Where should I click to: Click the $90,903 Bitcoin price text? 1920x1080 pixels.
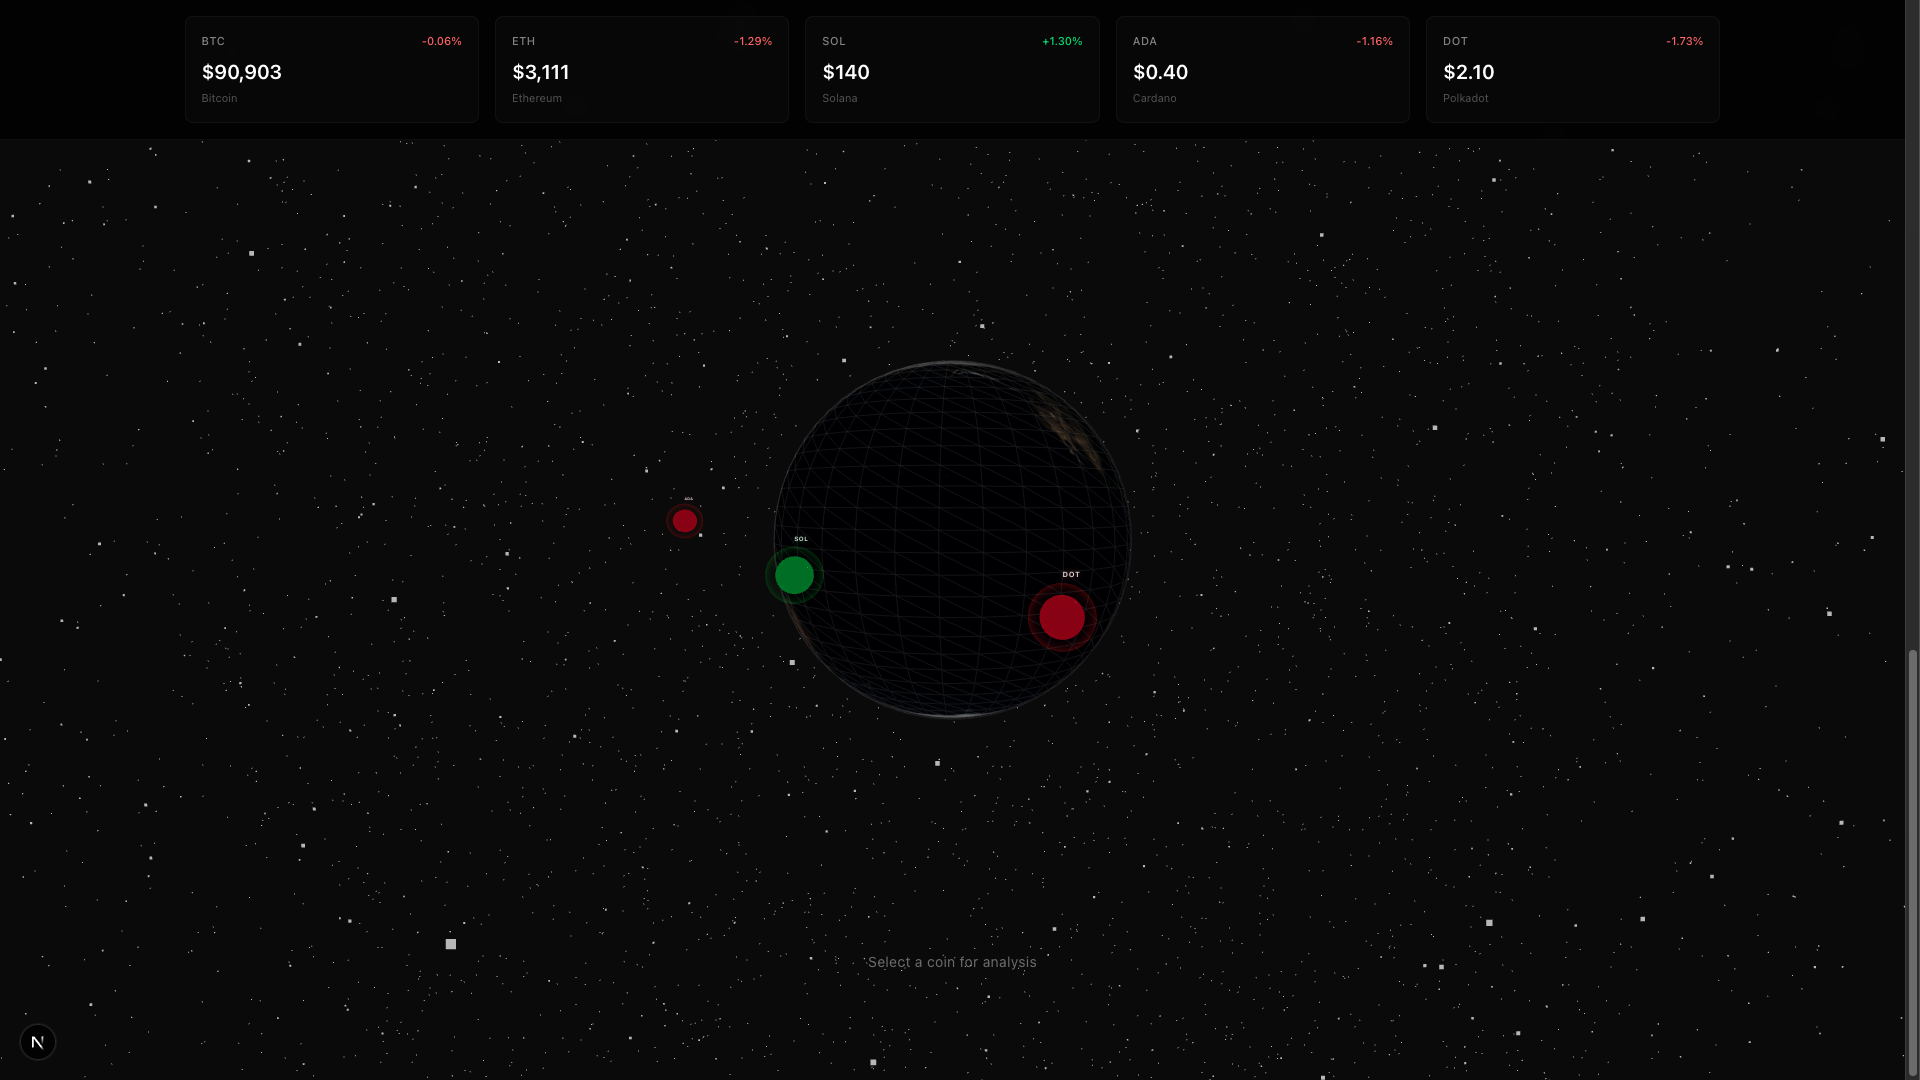241,72
